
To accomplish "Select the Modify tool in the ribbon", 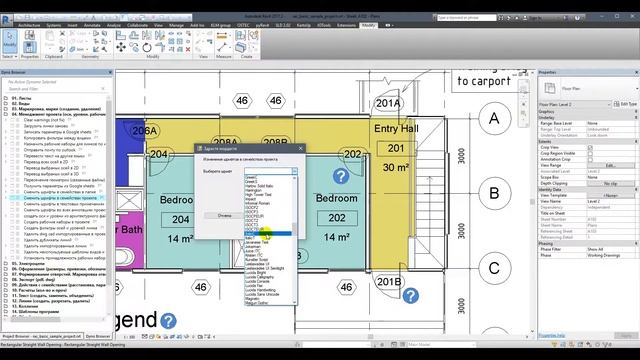I will pyautogui.click(x=9, y=41).
